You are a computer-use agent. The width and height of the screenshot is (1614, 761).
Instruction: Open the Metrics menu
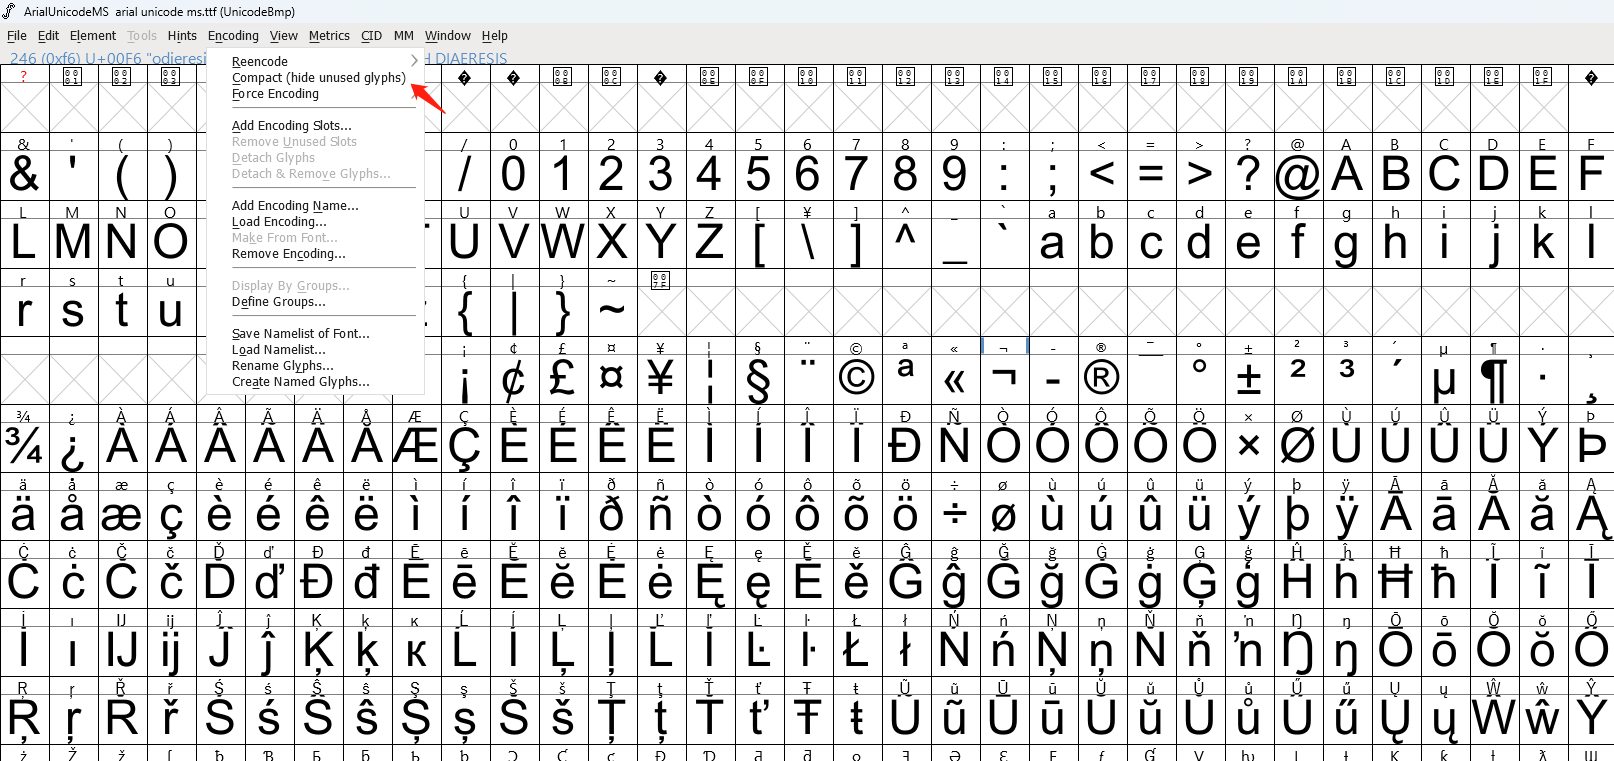point(329,35)
